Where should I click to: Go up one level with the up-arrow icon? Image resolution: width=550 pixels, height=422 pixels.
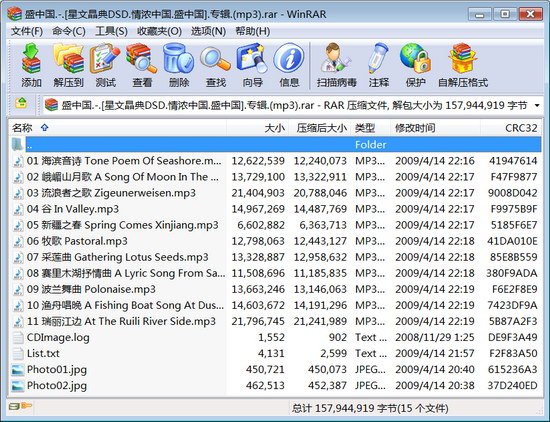[21, 103]
